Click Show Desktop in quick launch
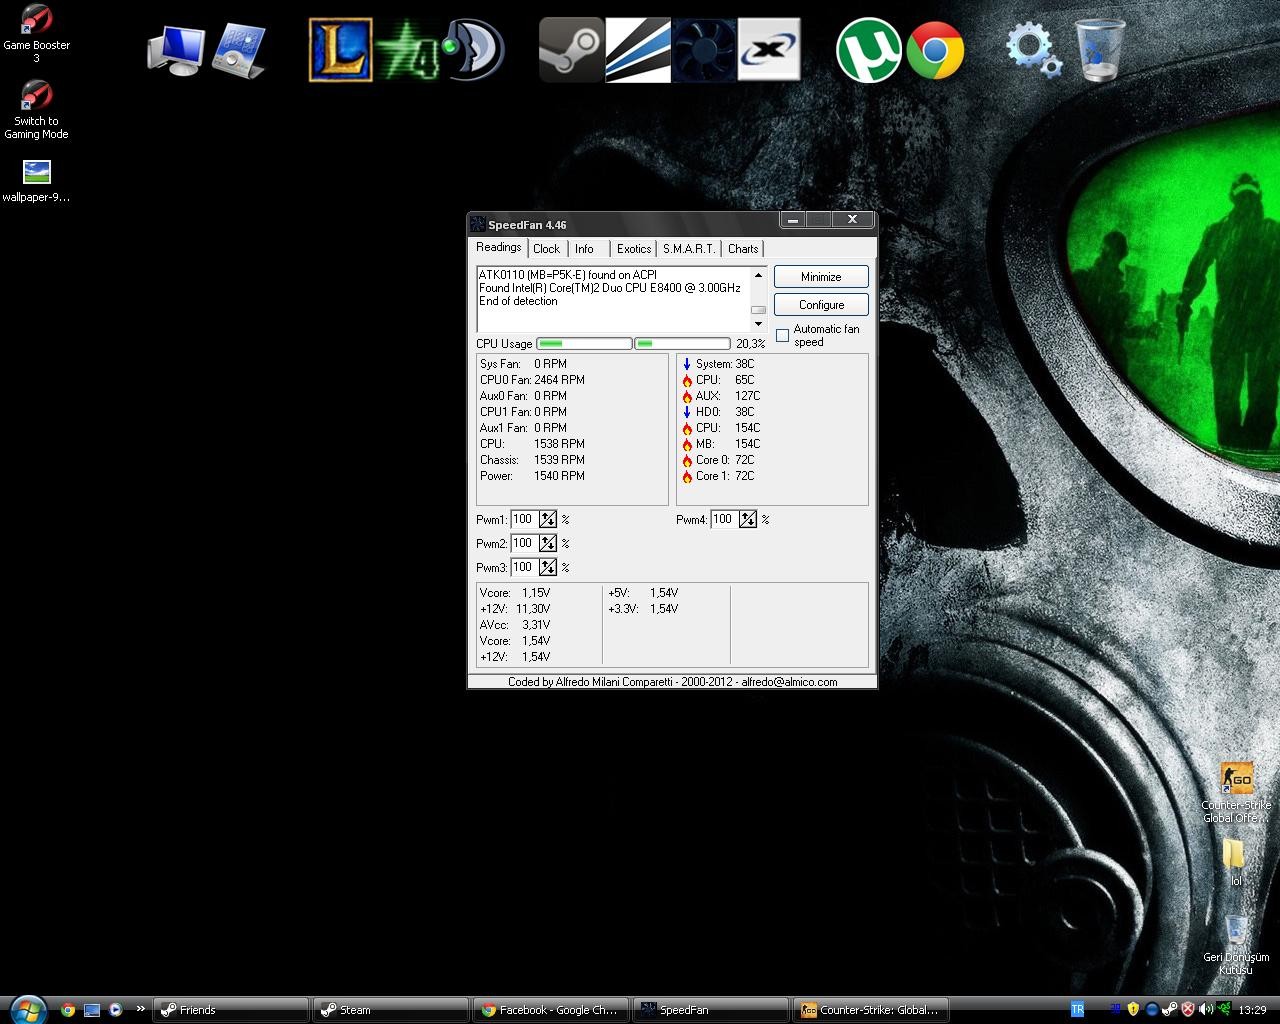The height and width of the screenshot is (1024, 1280). click(92, 1010)
